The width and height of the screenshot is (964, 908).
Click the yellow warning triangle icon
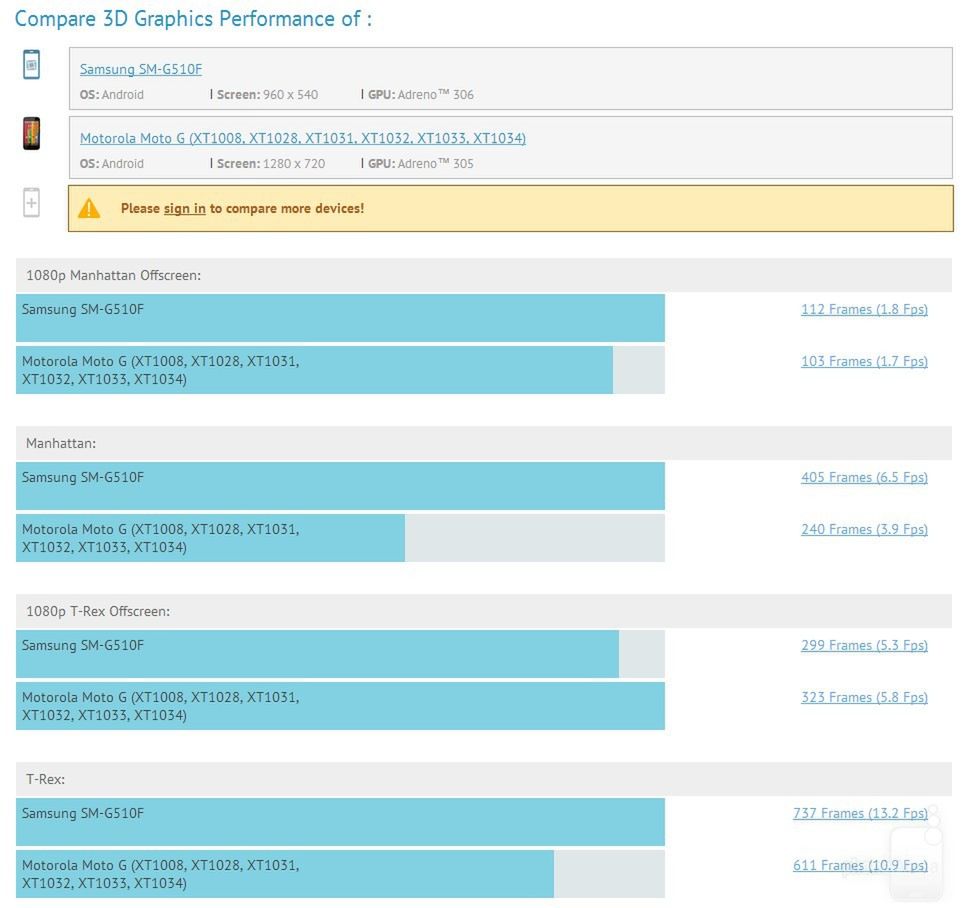tap(89, 208)
